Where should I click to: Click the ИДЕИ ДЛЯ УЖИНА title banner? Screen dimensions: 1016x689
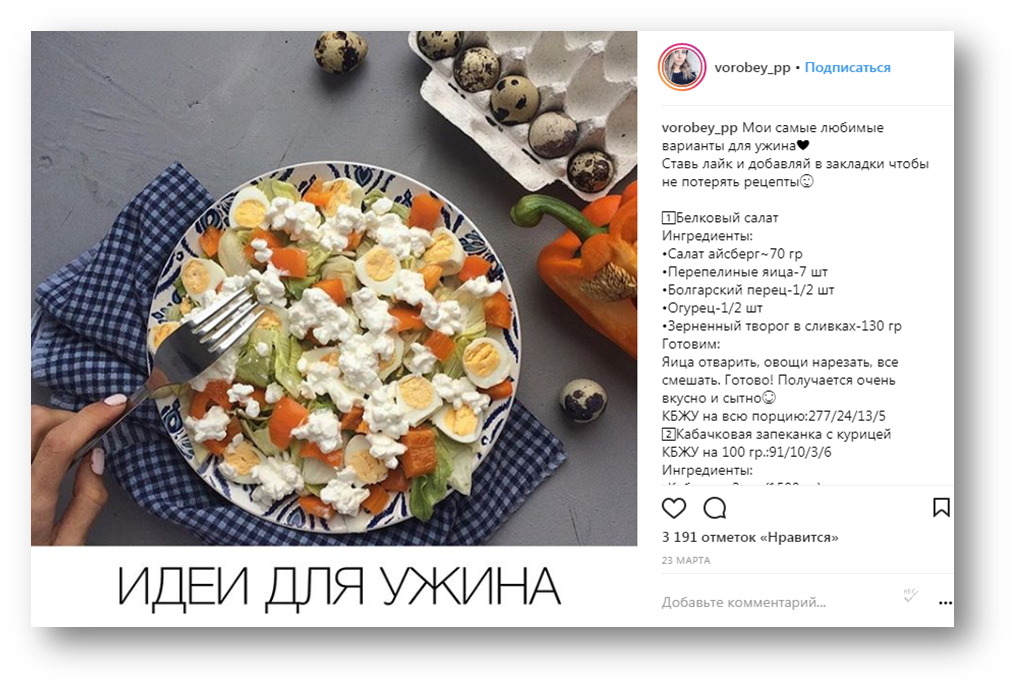(338, 587)
